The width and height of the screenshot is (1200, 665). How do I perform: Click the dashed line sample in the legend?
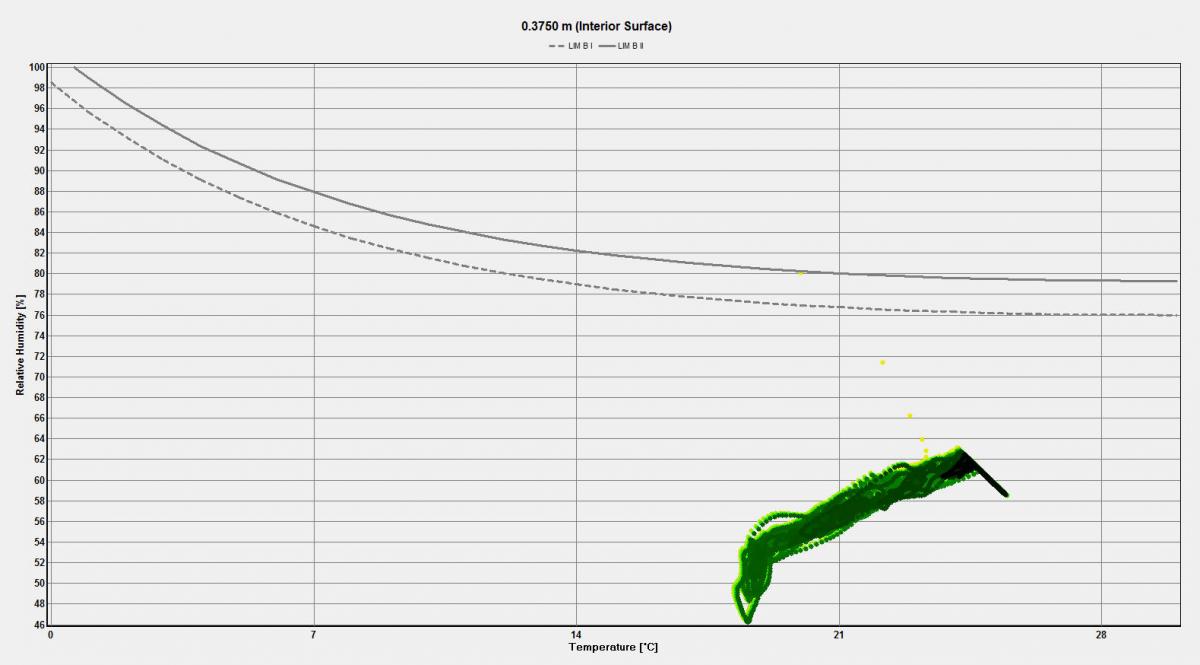pyautogui.click(x=556, y=46)
